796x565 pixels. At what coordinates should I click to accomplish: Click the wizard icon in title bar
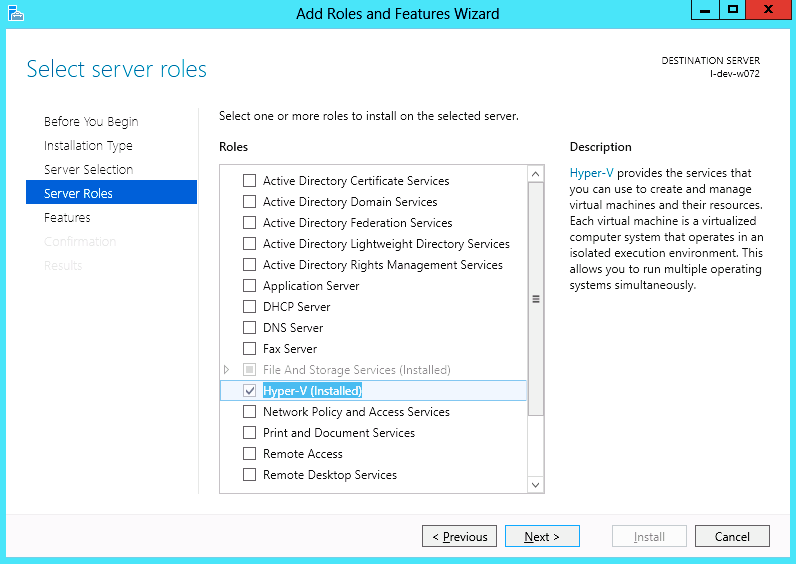(x=13, y=13)
